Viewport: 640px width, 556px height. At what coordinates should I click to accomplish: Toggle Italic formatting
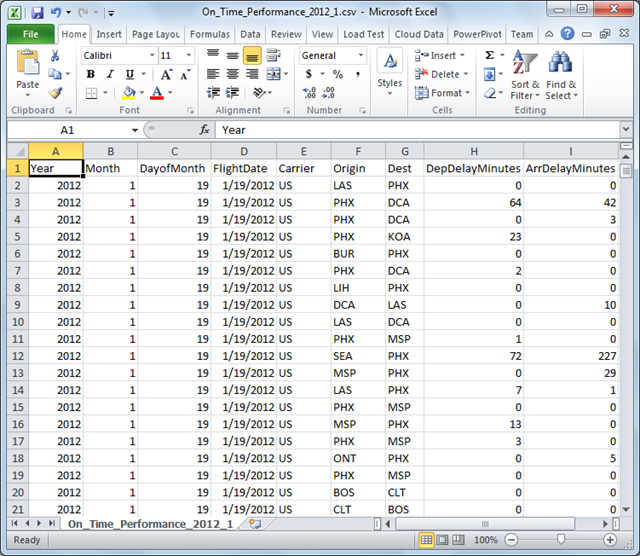108,74
